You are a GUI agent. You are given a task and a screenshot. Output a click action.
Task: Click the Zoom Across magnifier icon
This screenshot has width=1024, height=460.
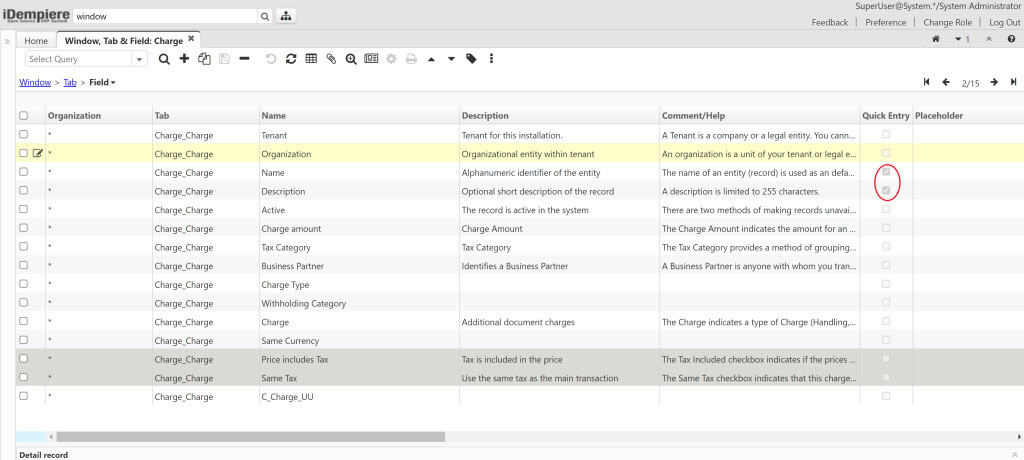[351, 59]
